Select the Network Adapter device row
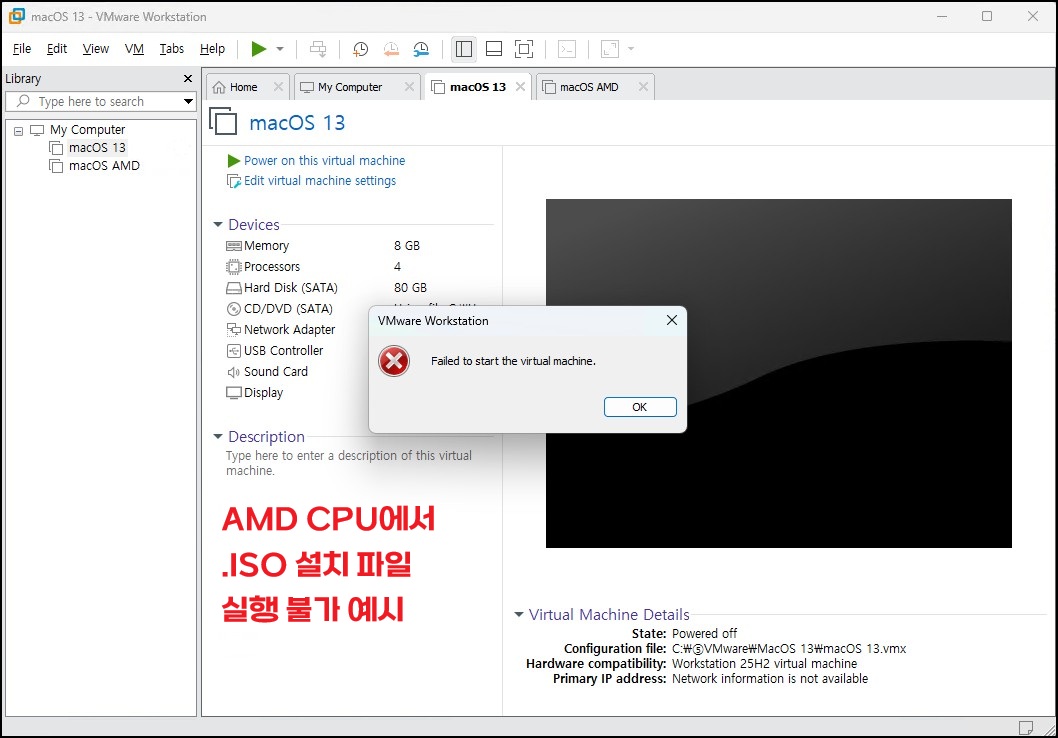Screen dimensions: 1058x738 click(x=281, y=330)
